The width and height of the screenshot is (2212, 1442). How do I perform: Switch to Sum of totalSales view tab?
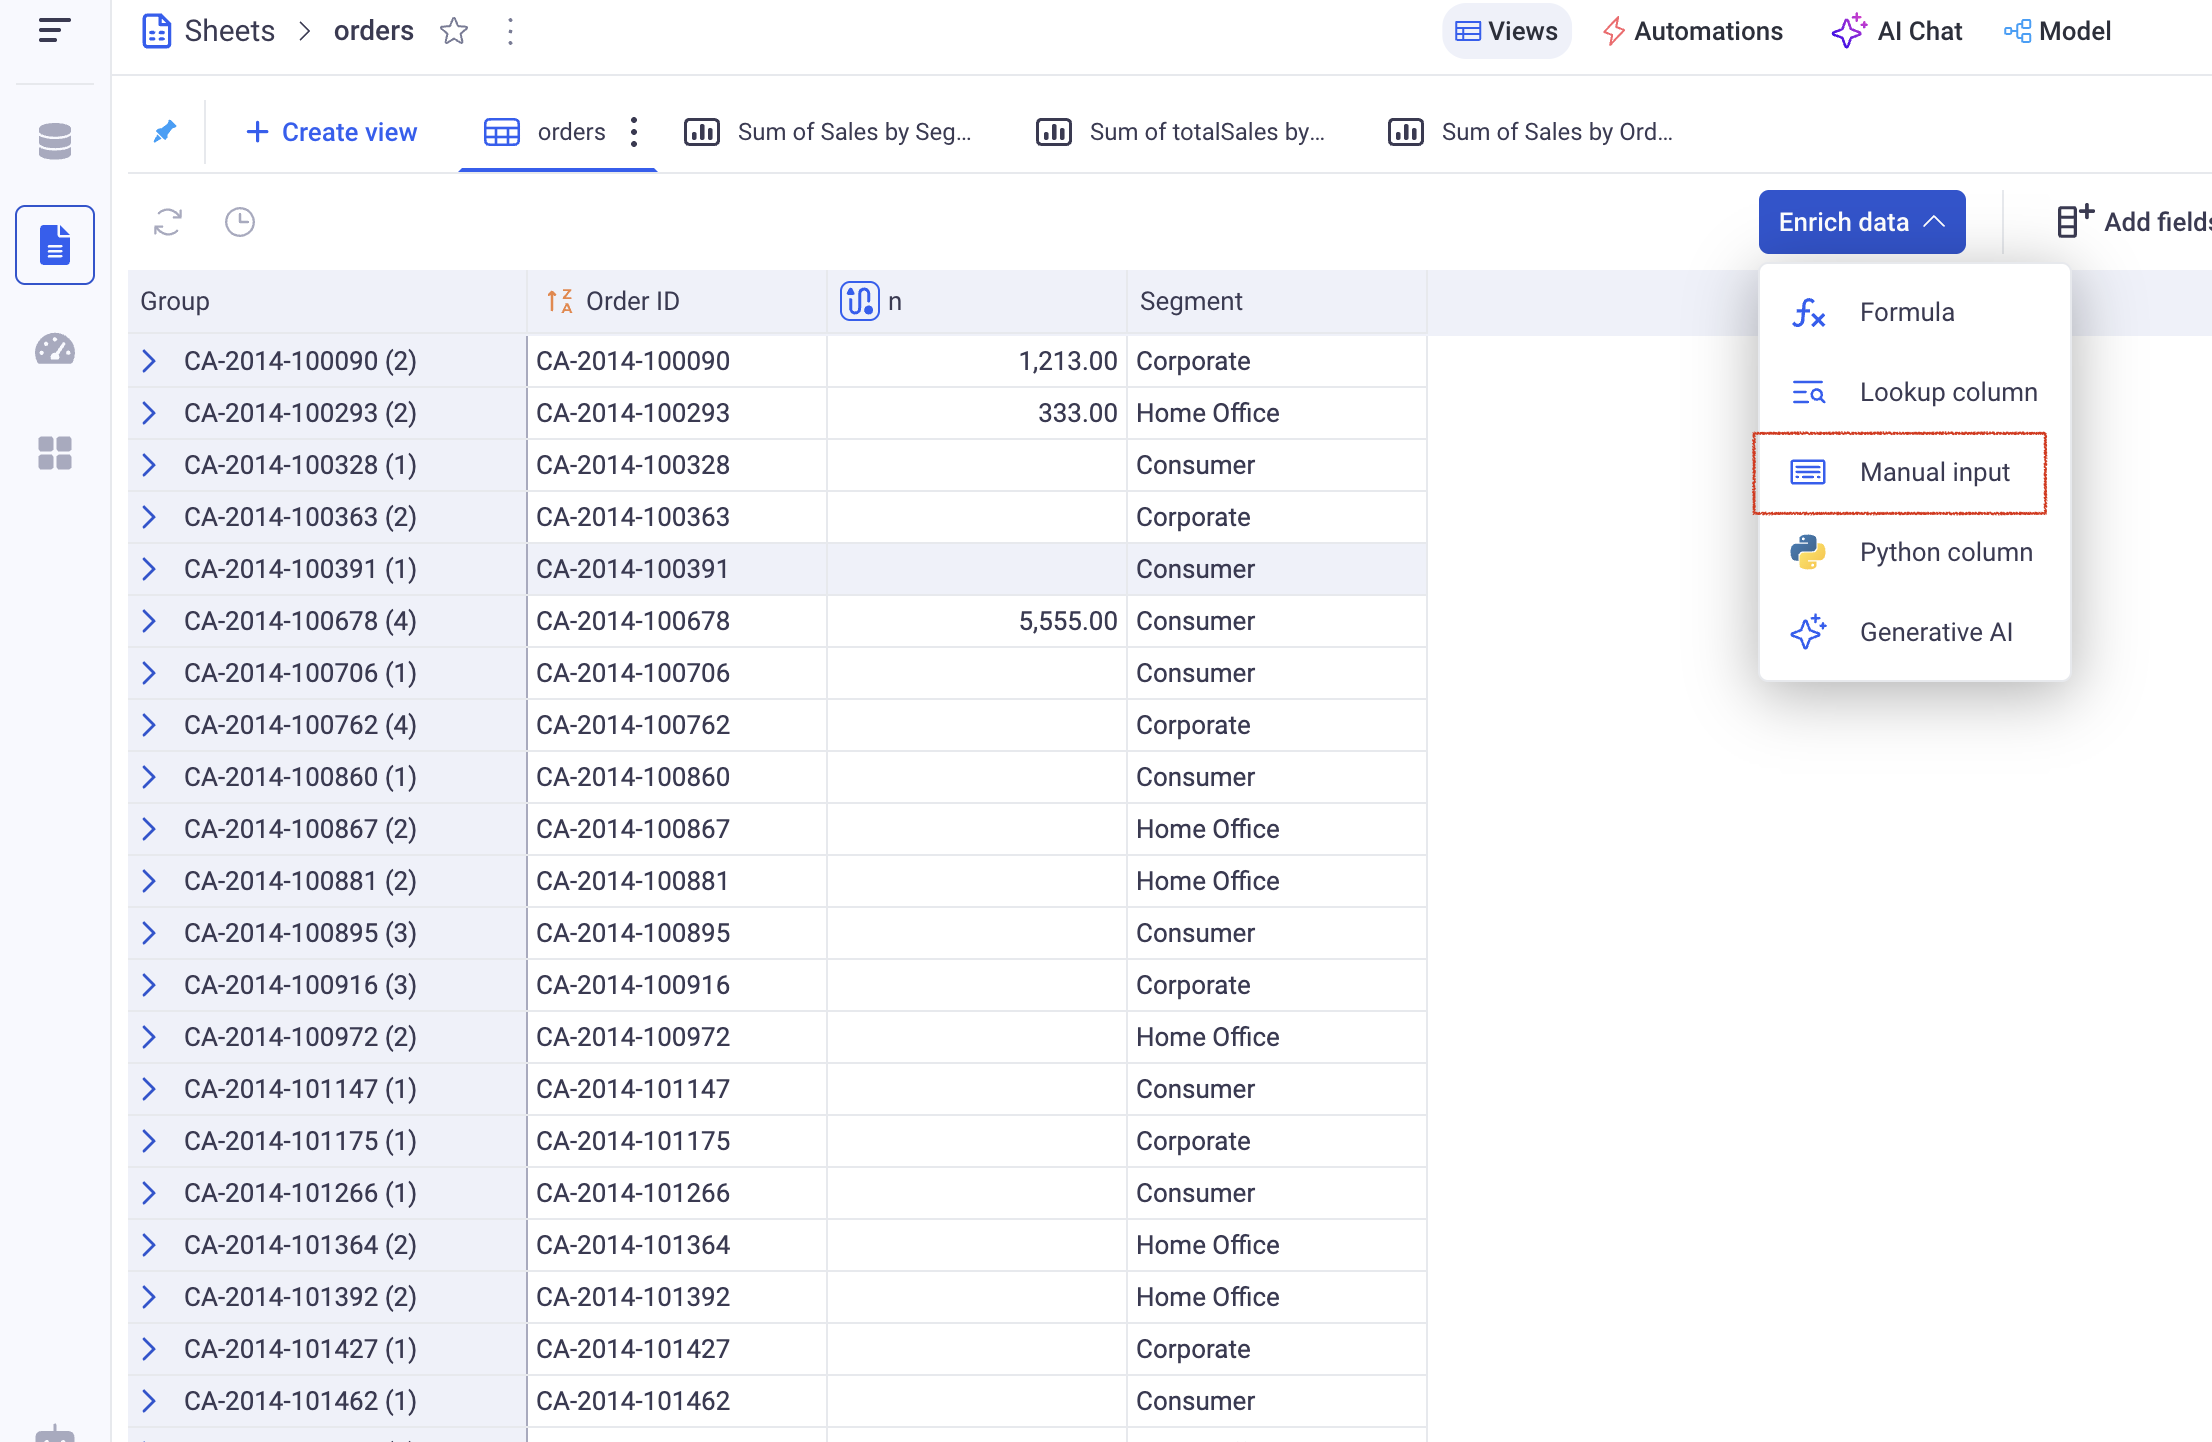1180,132
